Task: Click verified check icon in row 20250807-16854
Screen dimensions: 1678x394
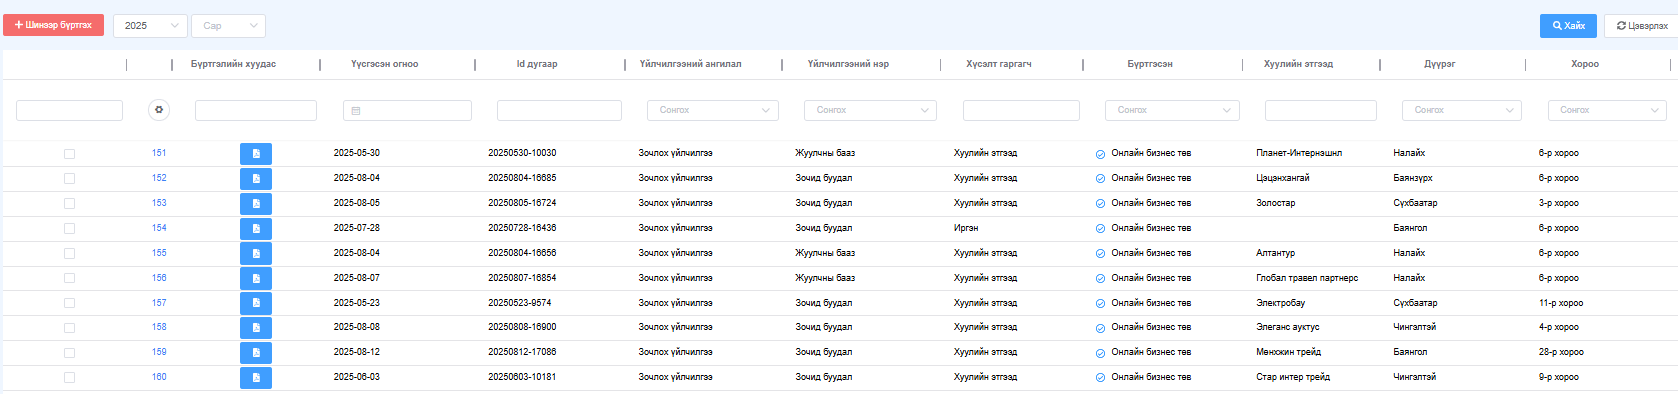Action: 1100,279
